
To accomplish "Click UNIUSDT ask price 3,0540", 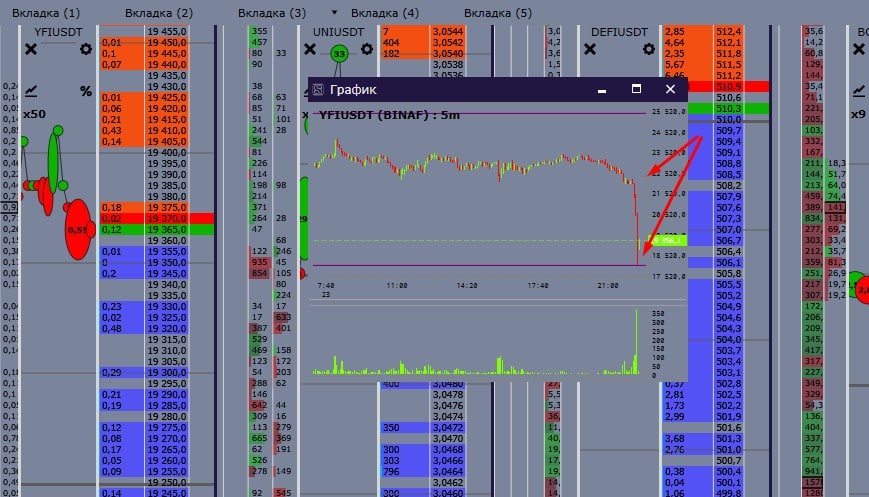I will pos(448,53).
